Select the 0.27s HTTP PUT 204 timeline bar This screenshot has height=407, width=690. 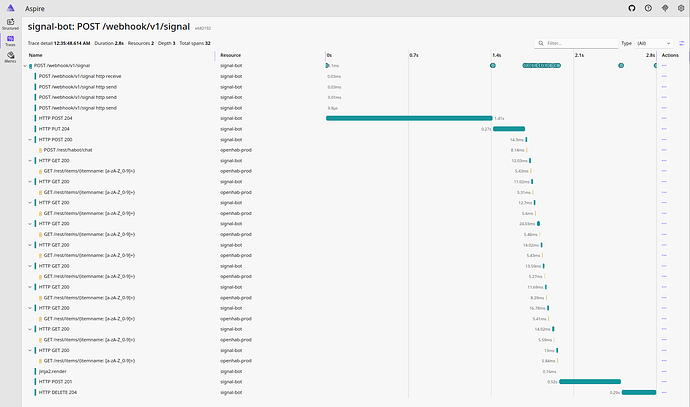509,129
